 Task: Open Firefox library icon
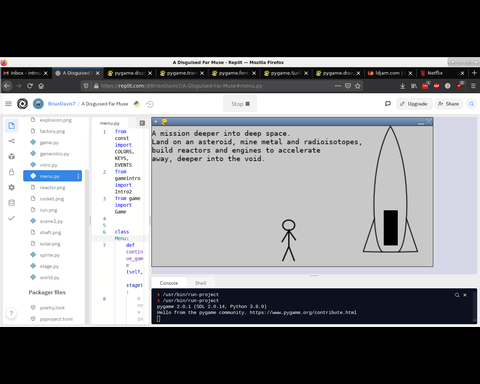[414, 86]
